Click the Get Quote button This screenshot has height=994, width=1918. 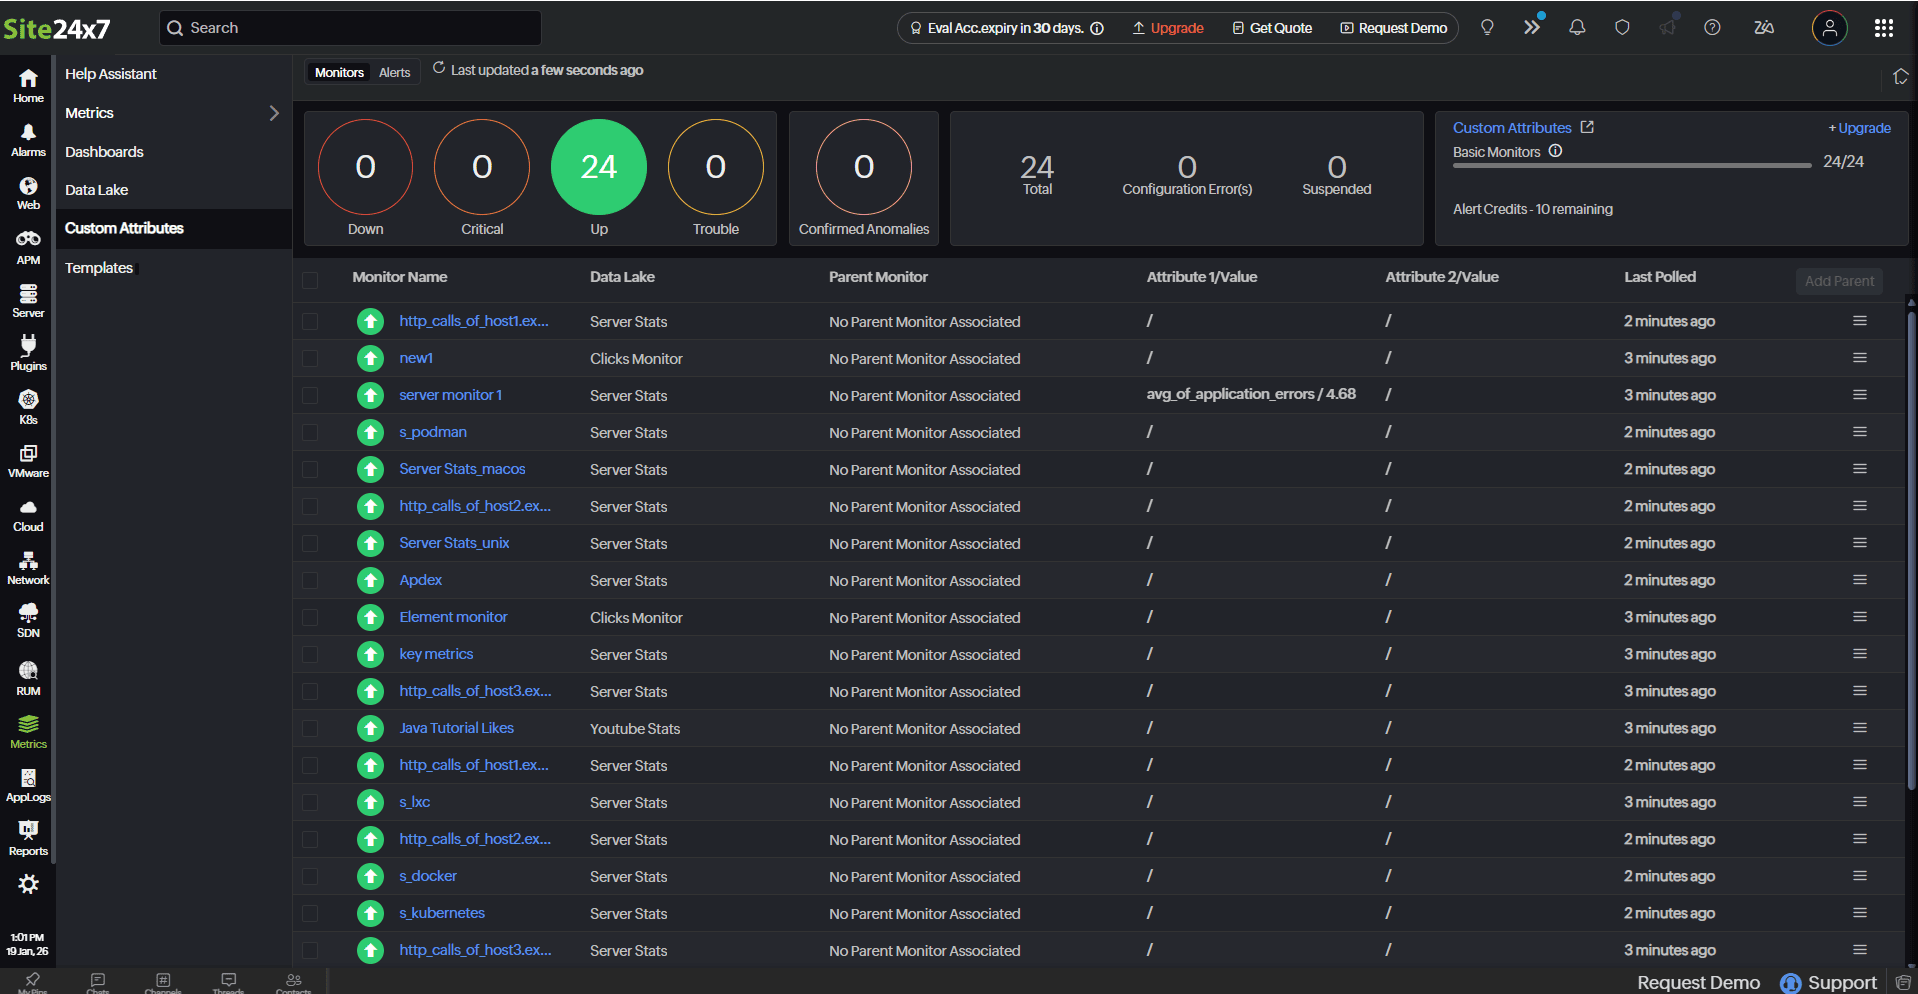(x=1272, y=28)
